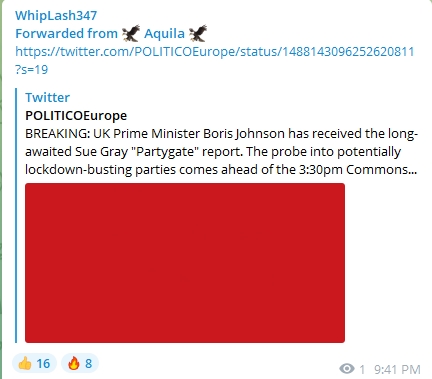Click the 8 fire reaction count
Screen dimensions: 432x379
pos(88,363)
